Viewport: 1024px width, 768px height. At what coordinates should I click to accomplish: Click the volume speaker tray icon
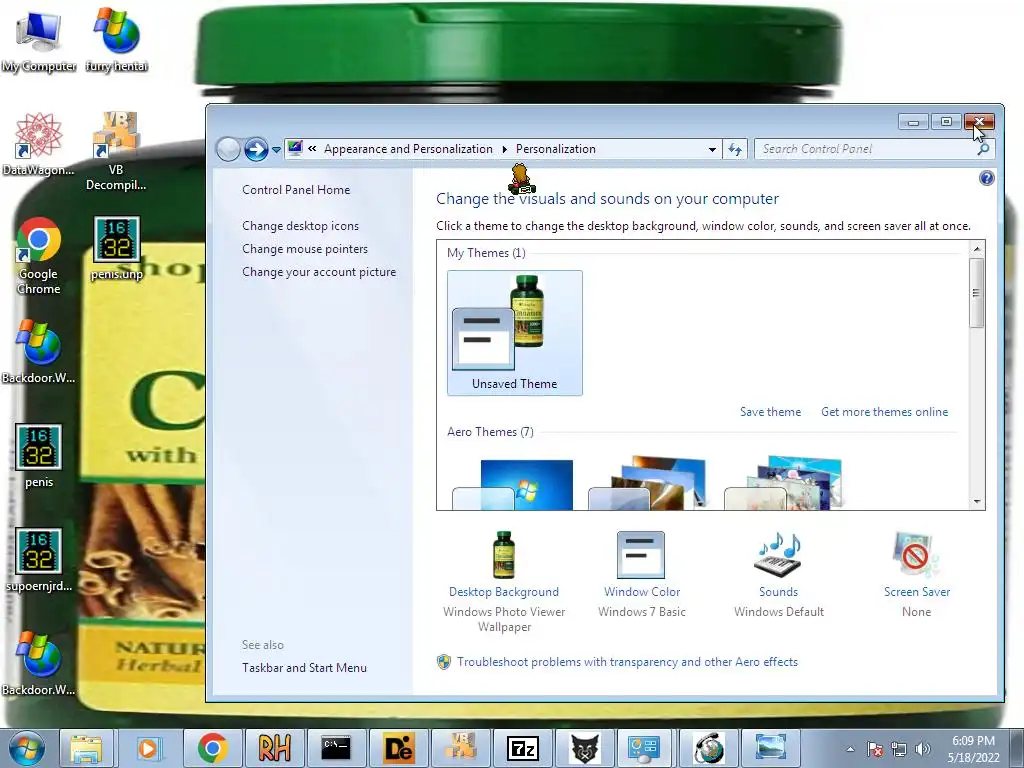tap(922, 749)
